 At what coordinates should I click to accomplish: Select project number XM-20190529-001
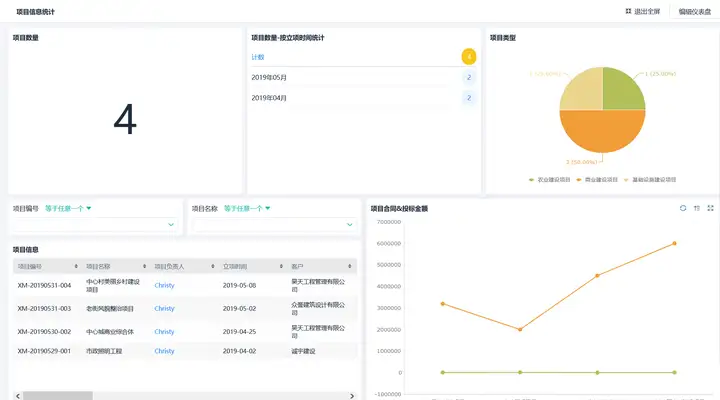click(x=44, y=351)
